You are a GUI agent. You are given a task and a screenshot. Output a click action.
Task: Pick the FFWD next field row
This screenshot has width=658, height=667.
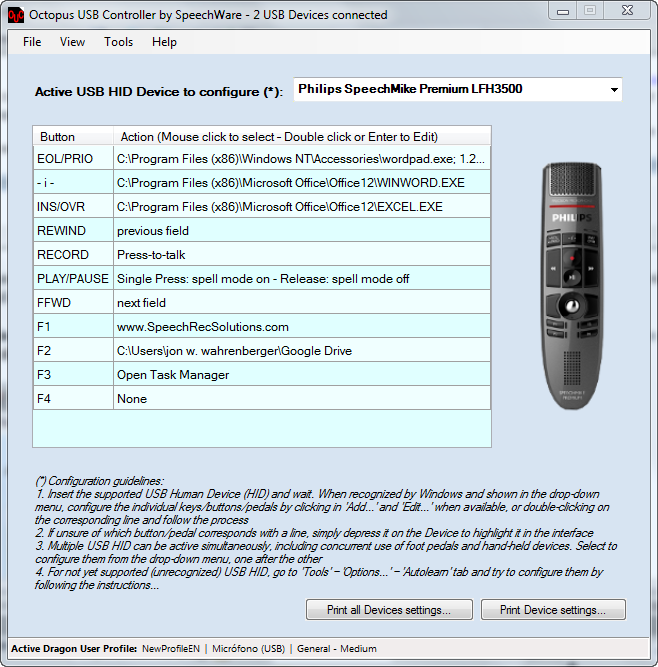[300, 303]
